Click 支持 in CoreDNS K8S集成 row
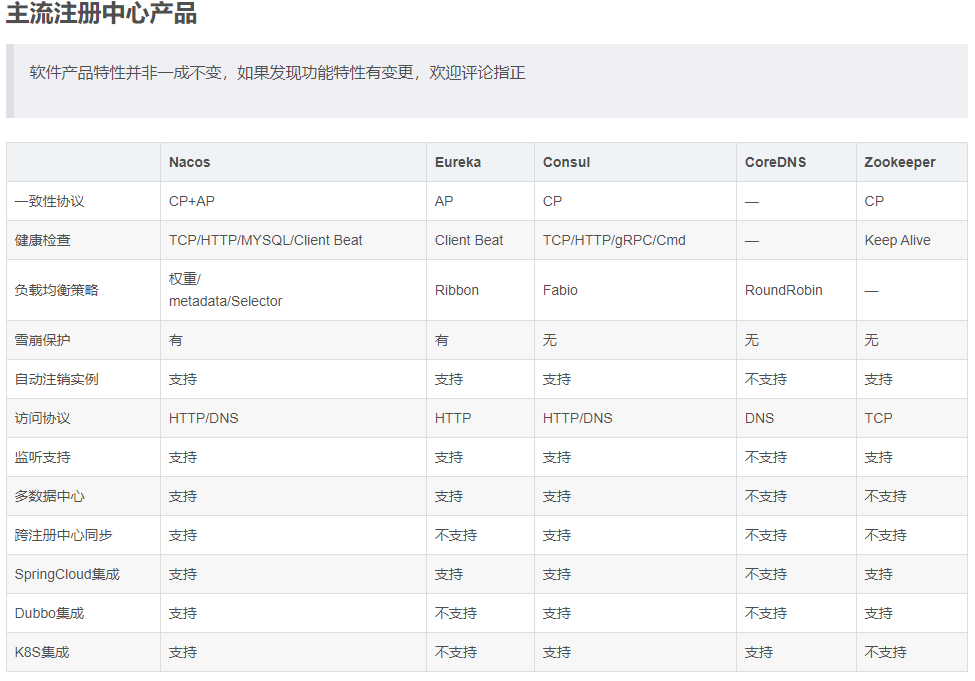The width and height of the screenshot is (975, 681). (x=759, y=652)
